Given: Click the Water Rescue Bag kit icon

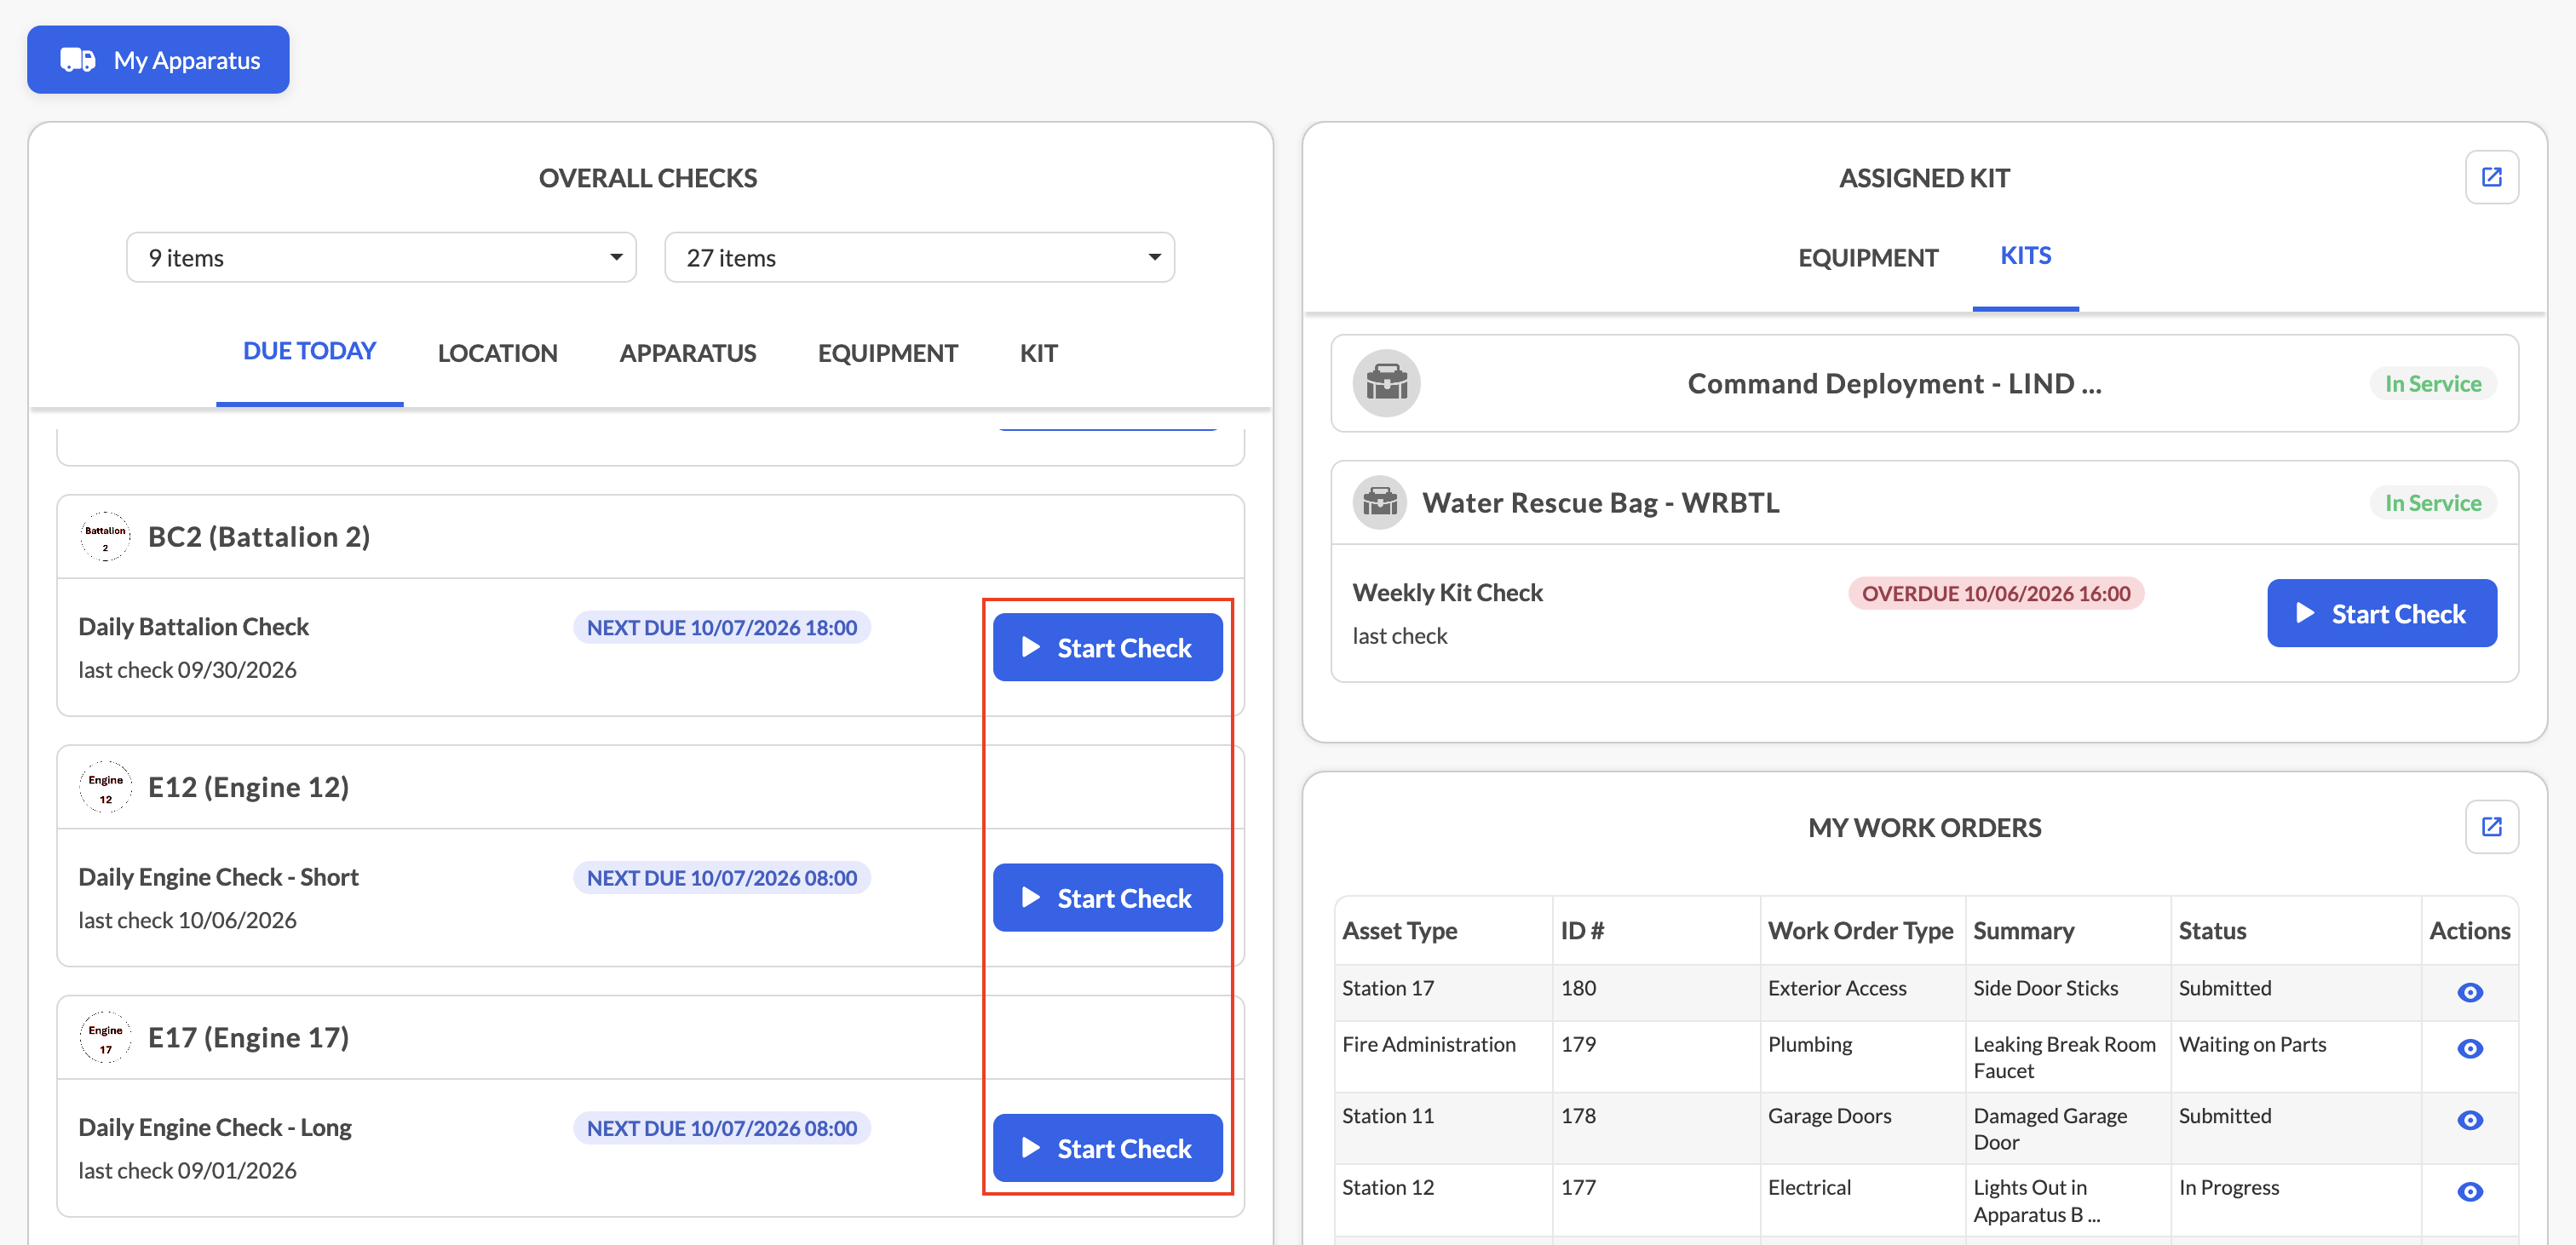Looking at the screenshot, I should [1380, 502].
